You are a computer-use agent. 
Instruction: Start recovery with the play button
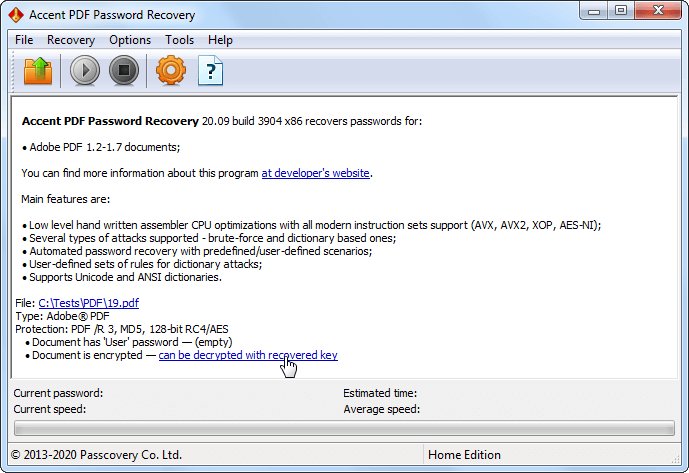(x=85, y=70)
